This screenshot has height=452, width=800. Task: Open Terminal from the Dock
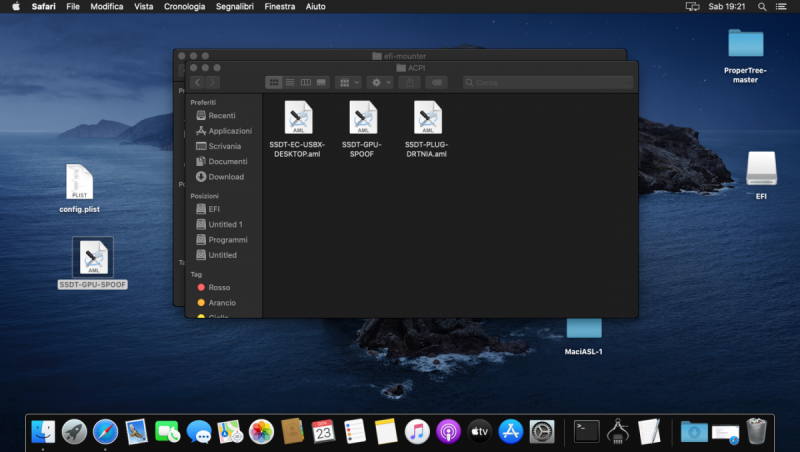point(587,431)
